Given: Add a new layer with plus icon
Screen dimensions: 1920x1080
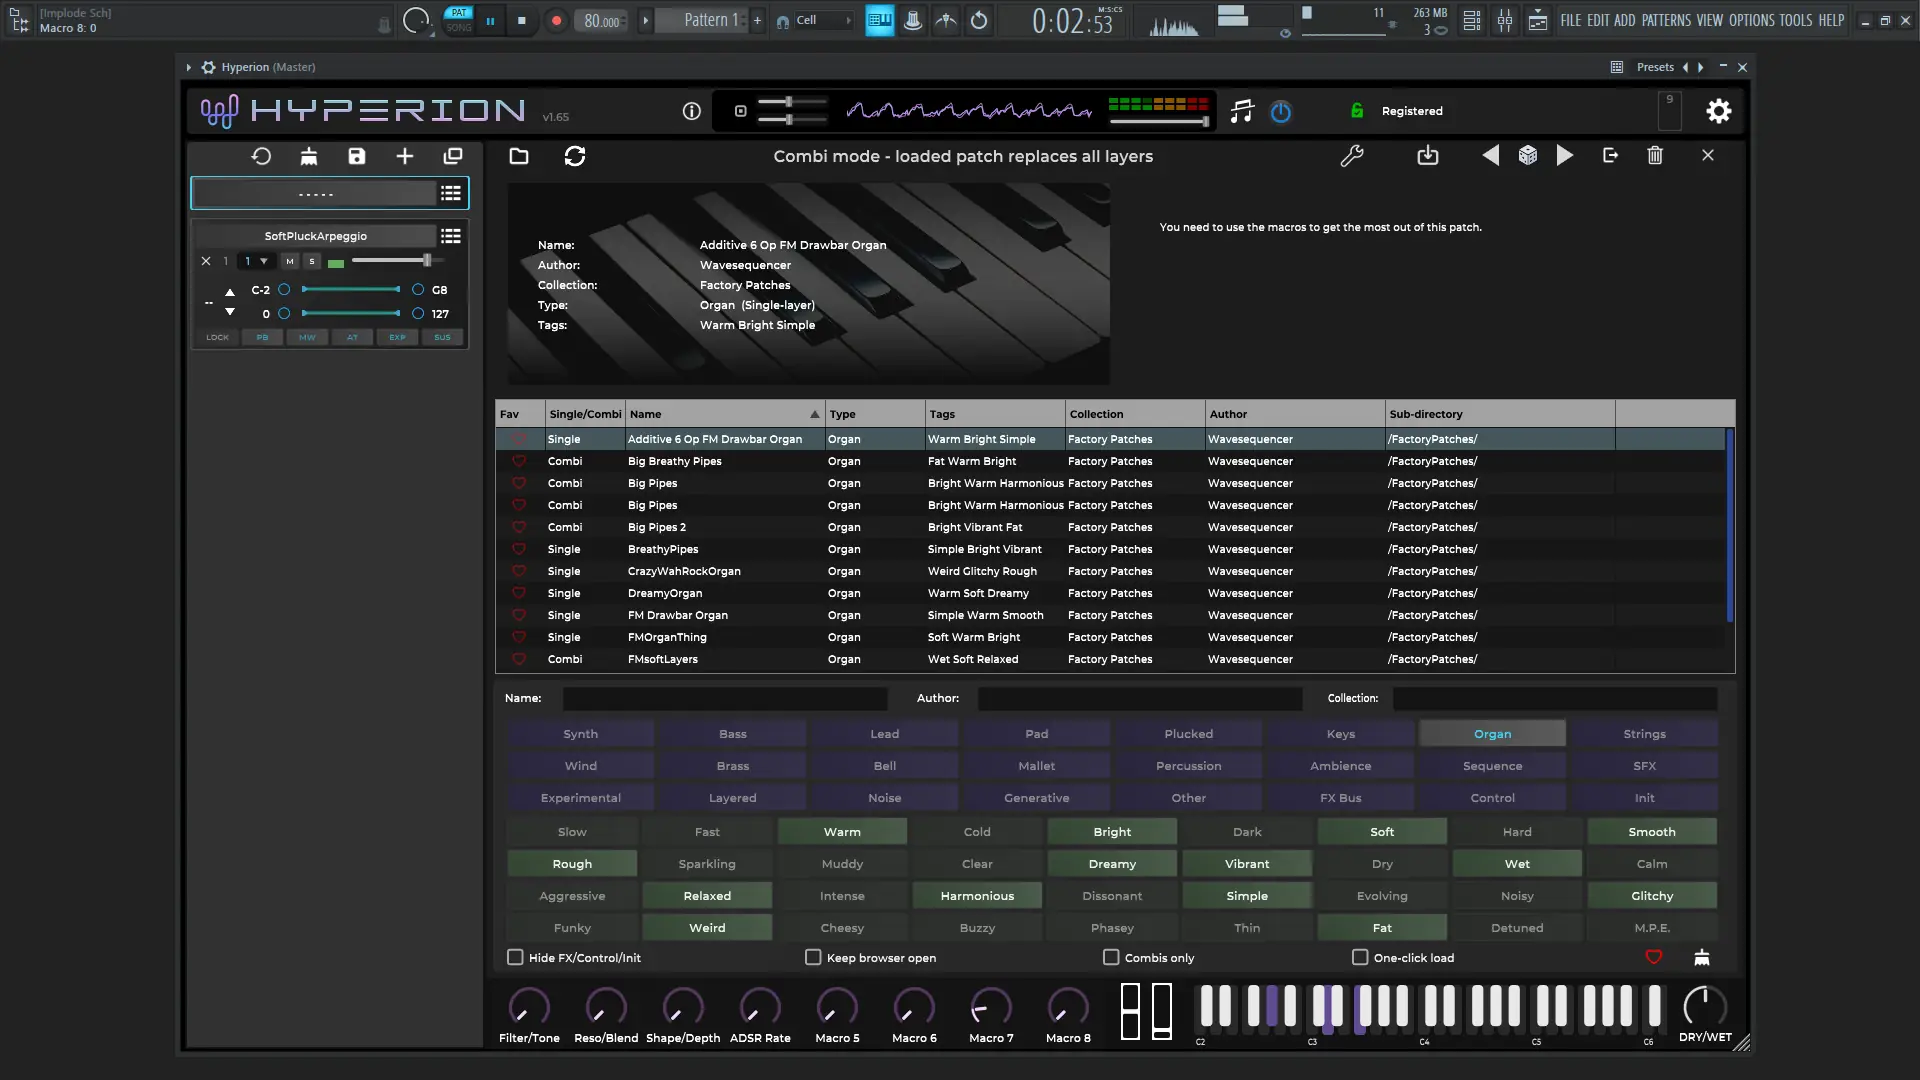Looking at the screenshot, I should (x=405, y=156).
